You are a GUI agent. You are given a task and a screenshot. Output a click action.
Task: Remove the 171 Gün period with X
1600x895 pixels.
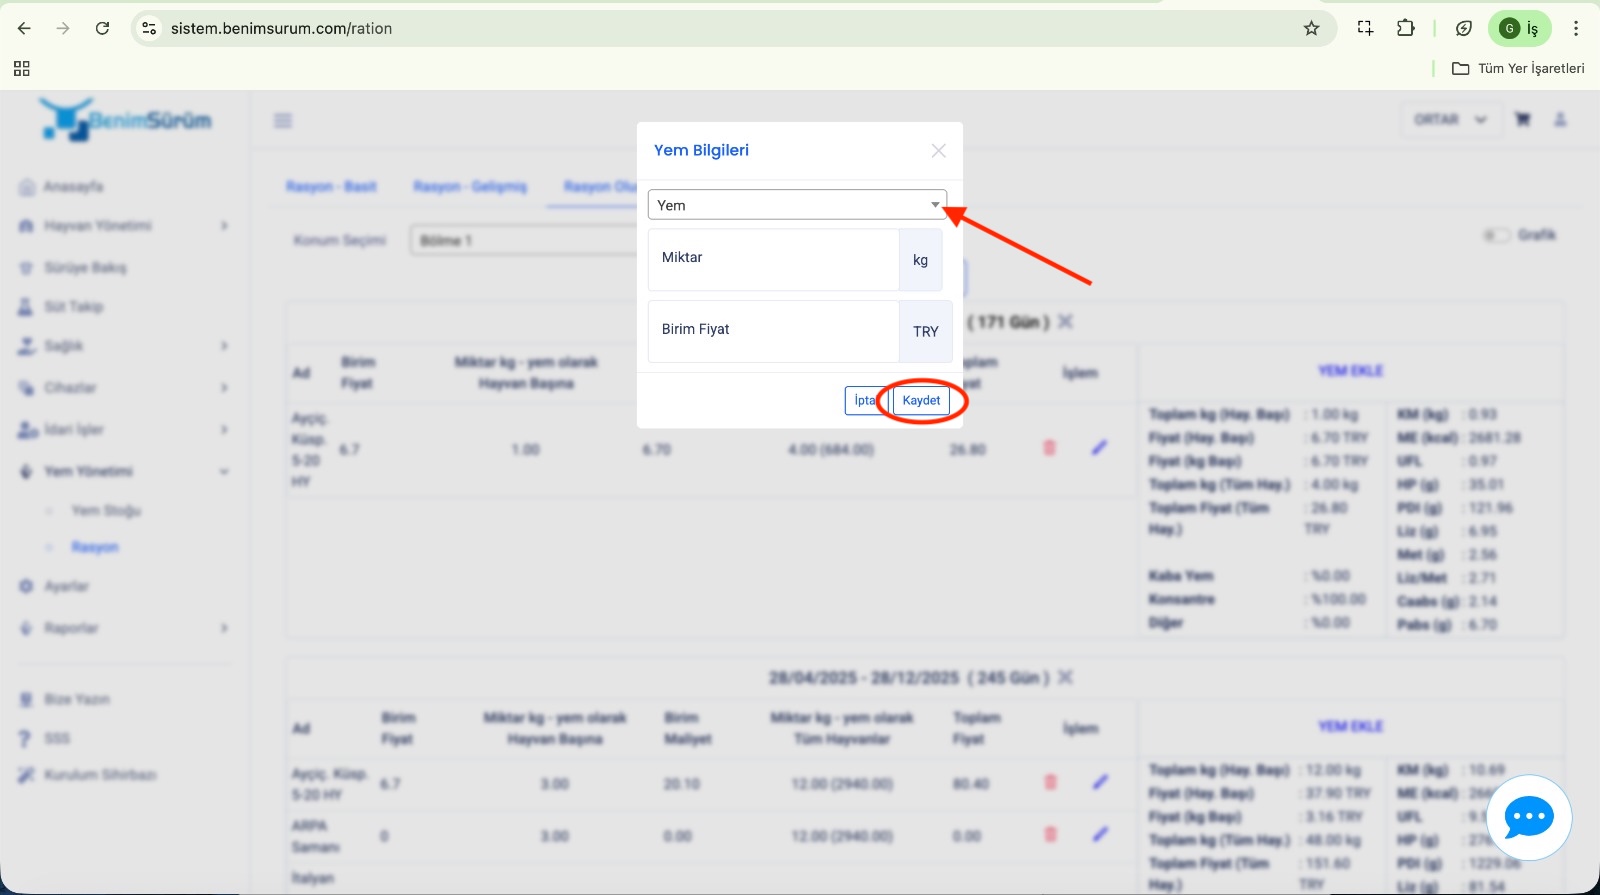1066,321
